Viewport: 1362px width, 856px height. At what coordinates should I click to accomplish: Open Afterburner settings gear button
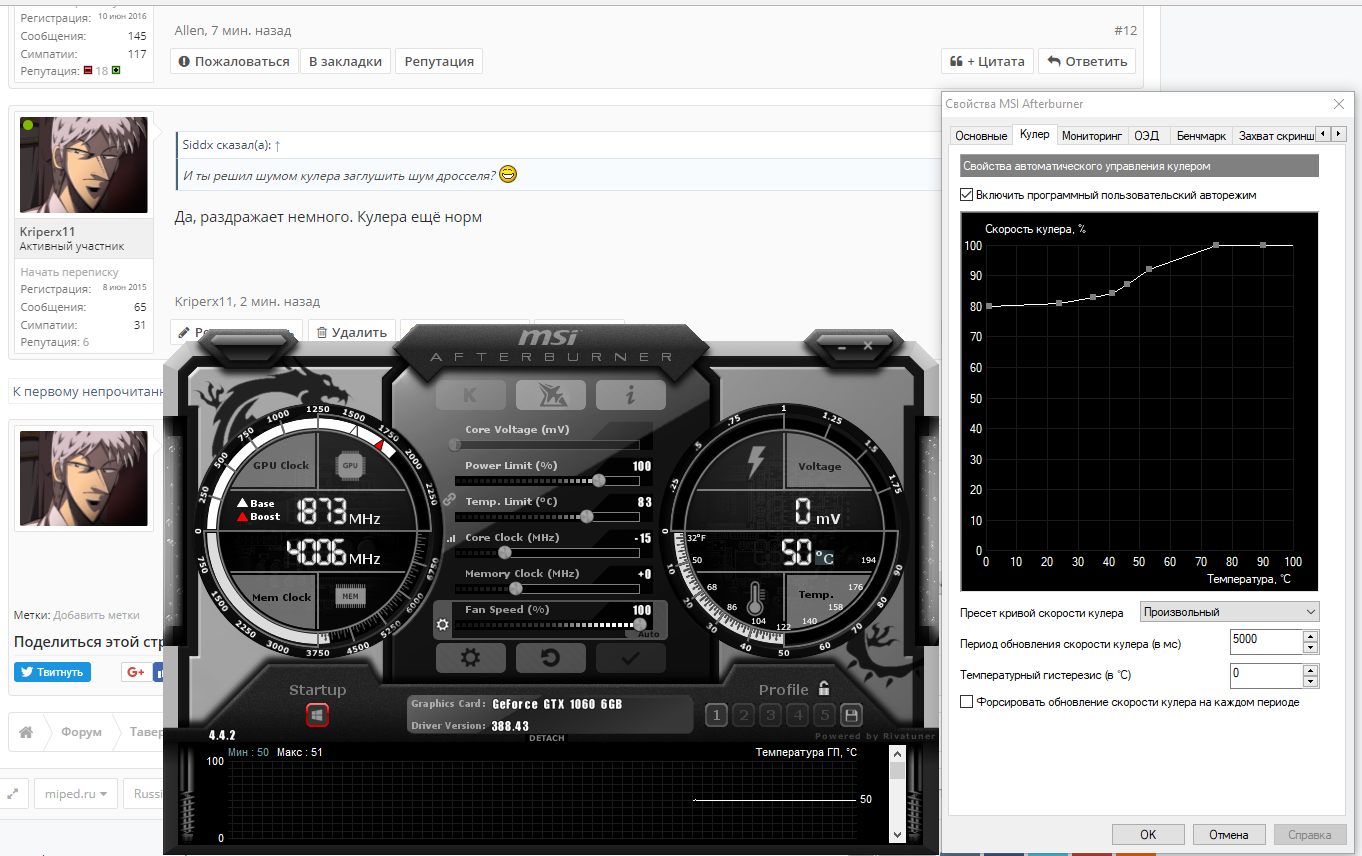[x=470, y=658]
